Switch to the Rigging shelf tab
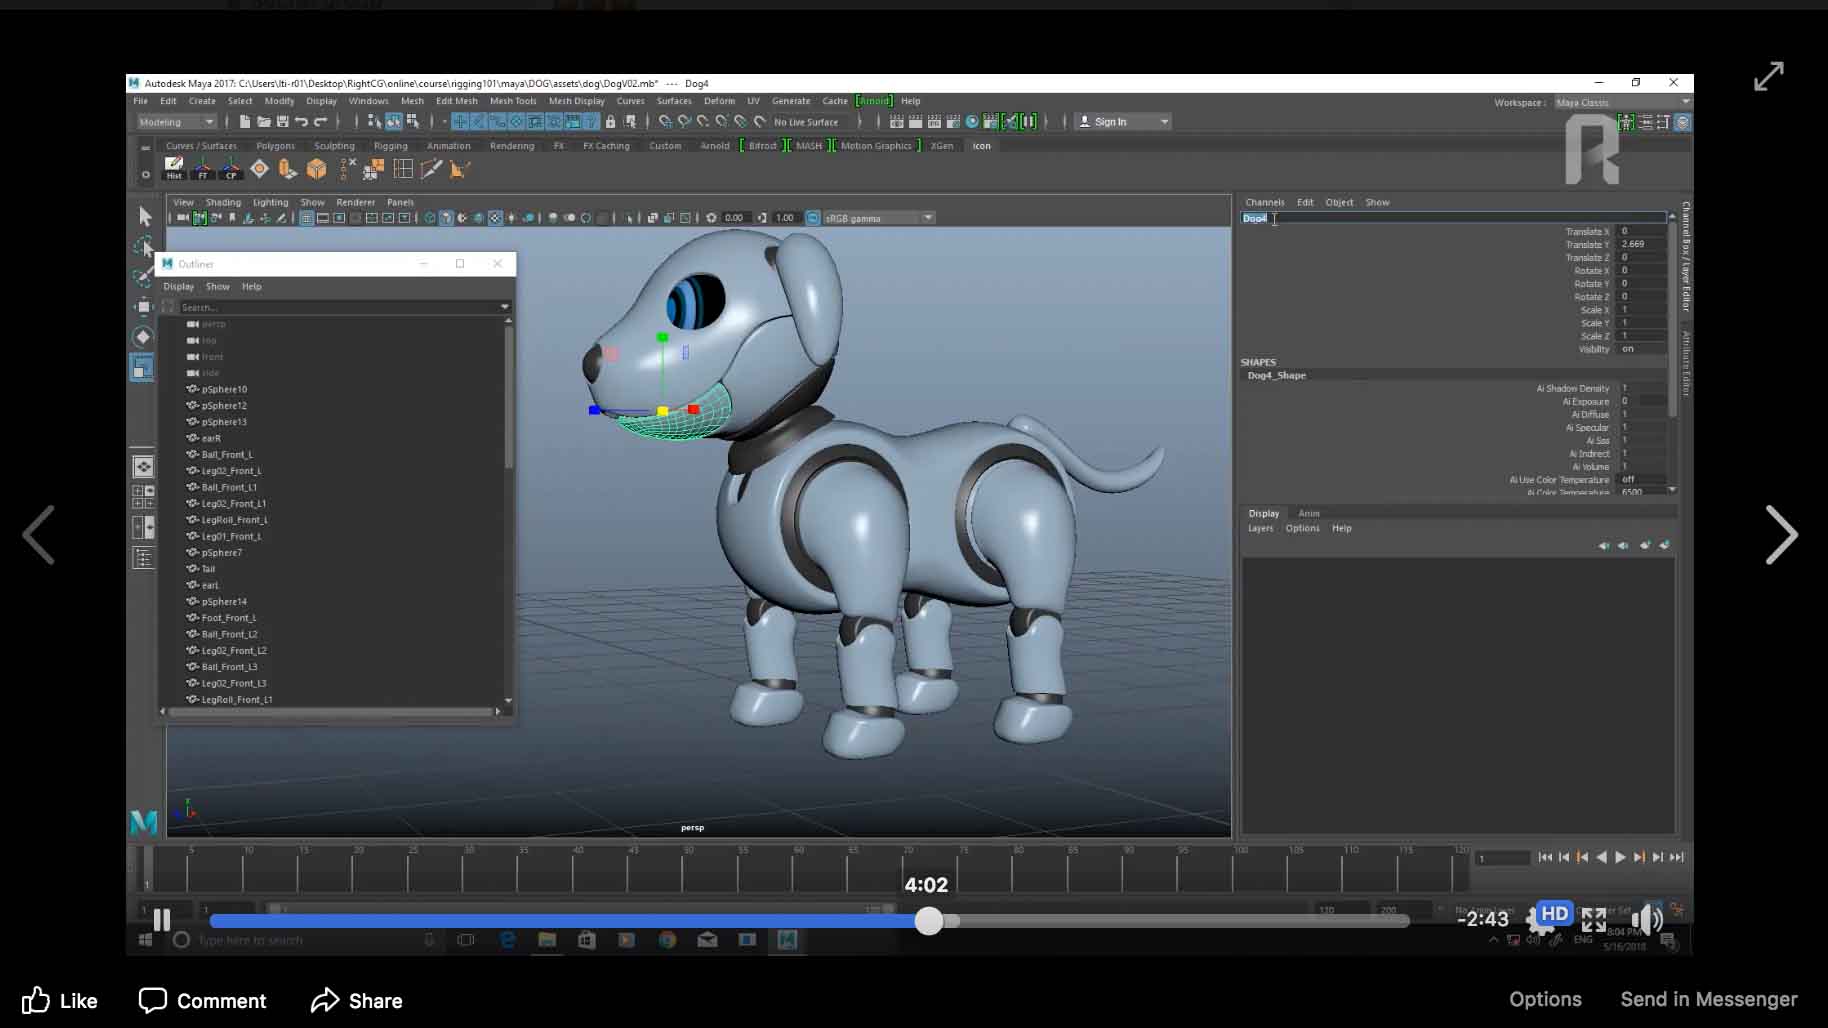Viewport: 1828px width, 1028px height. tap(390, 146)
